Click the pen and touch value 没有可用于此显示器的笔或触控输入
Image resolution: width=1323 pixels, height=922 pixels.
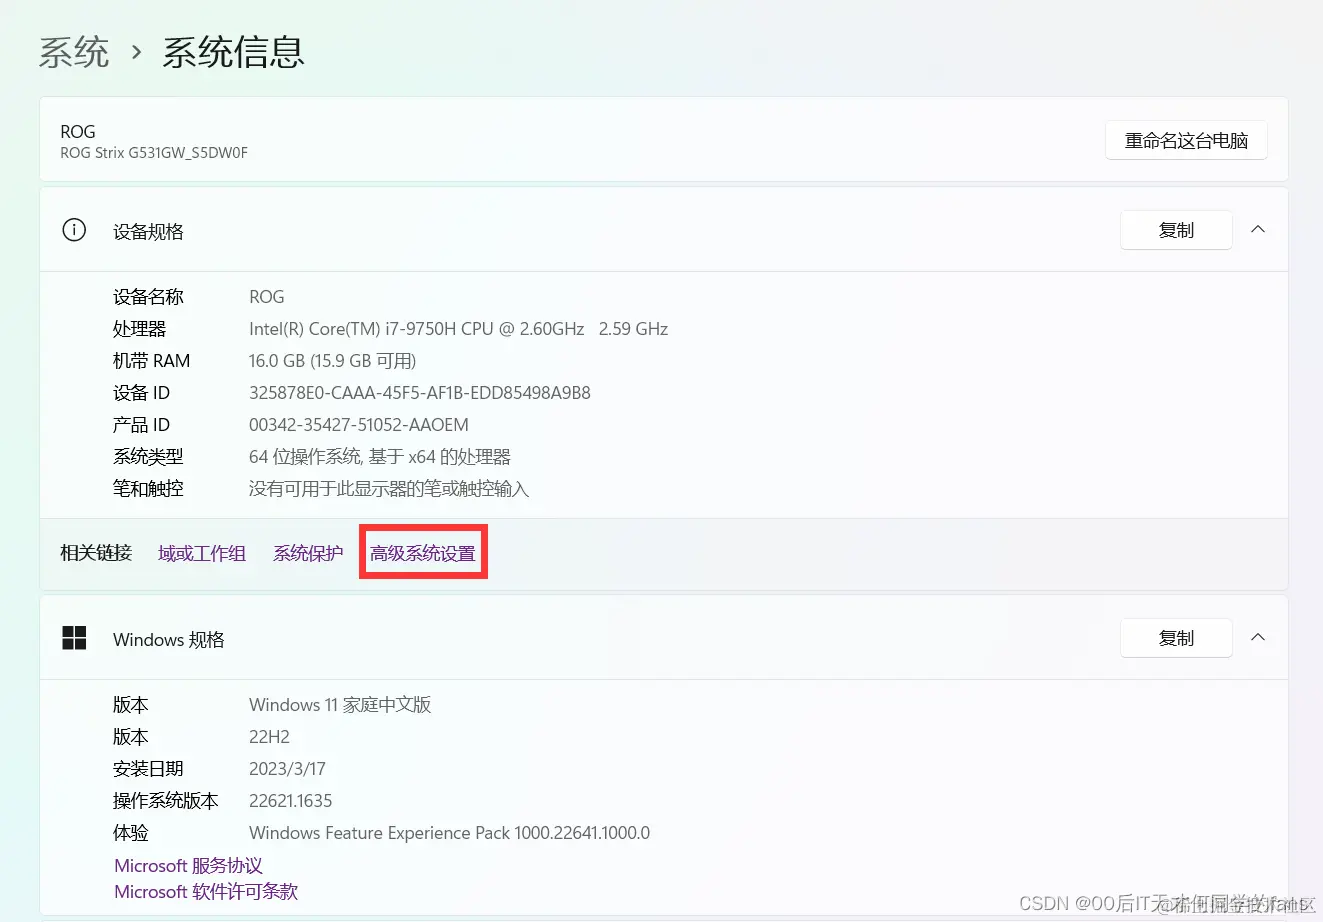(389, 489)
